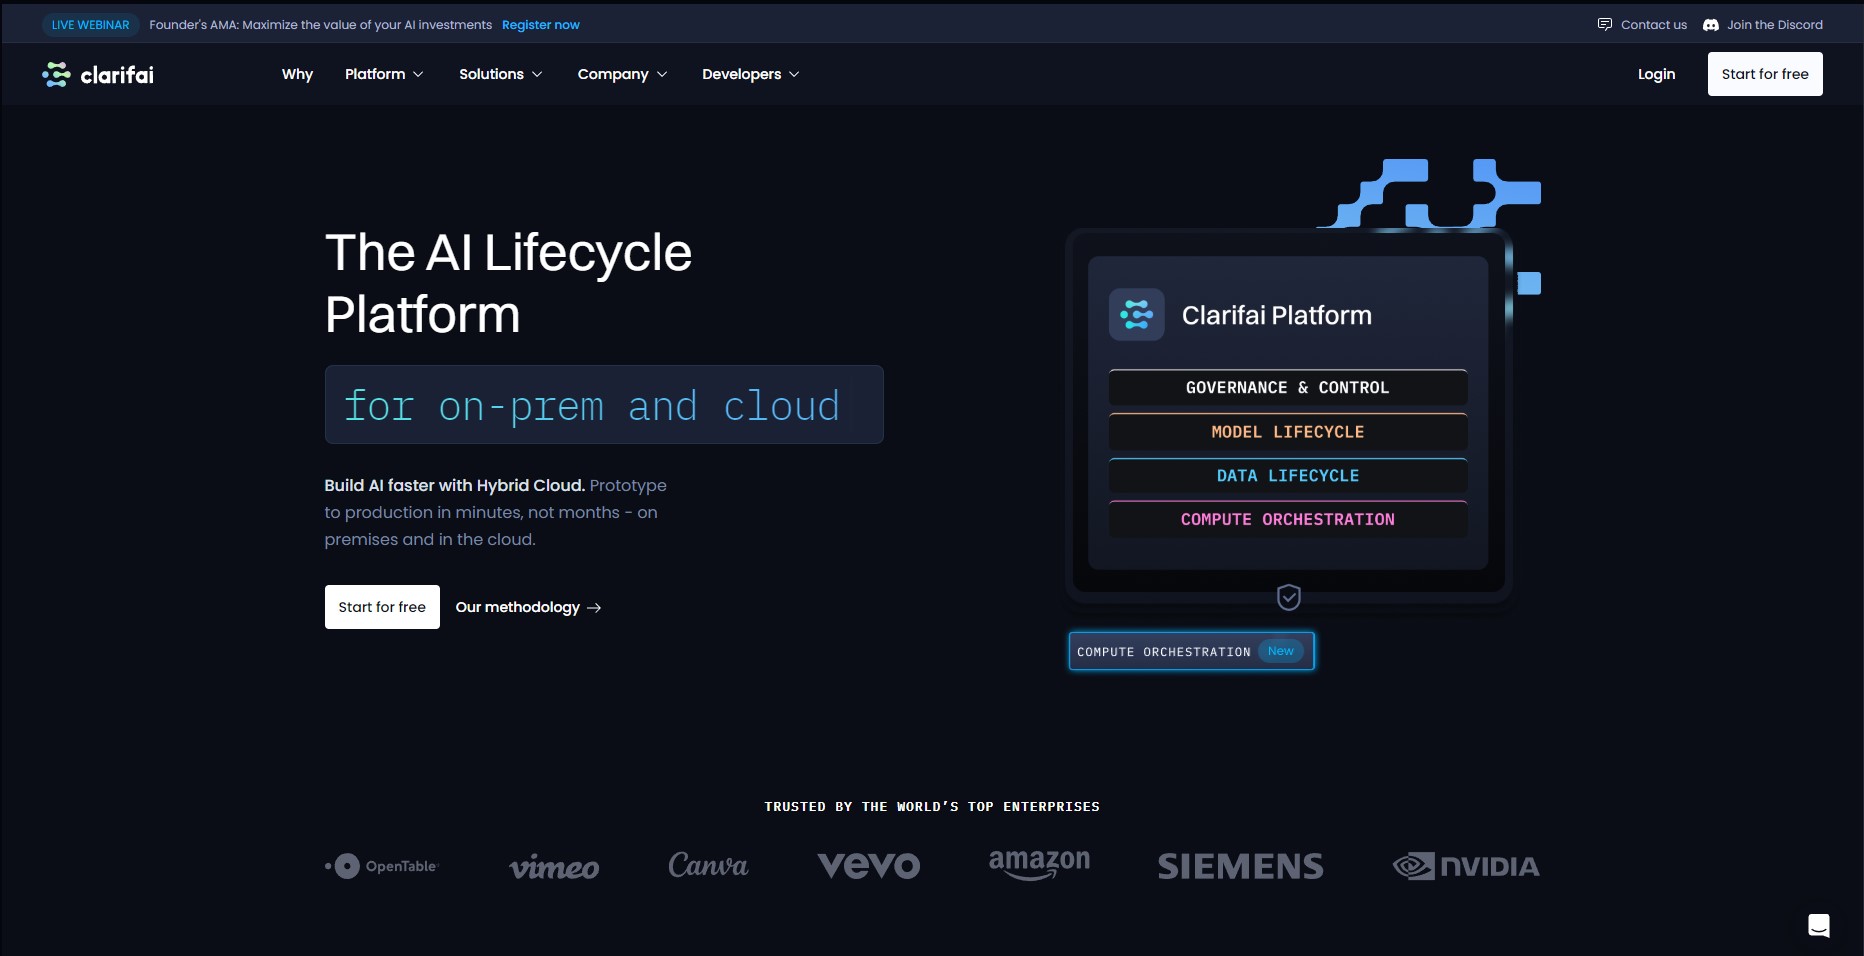
Task: Select the Data Lifecycle layer
Action: coord(1288,476)
